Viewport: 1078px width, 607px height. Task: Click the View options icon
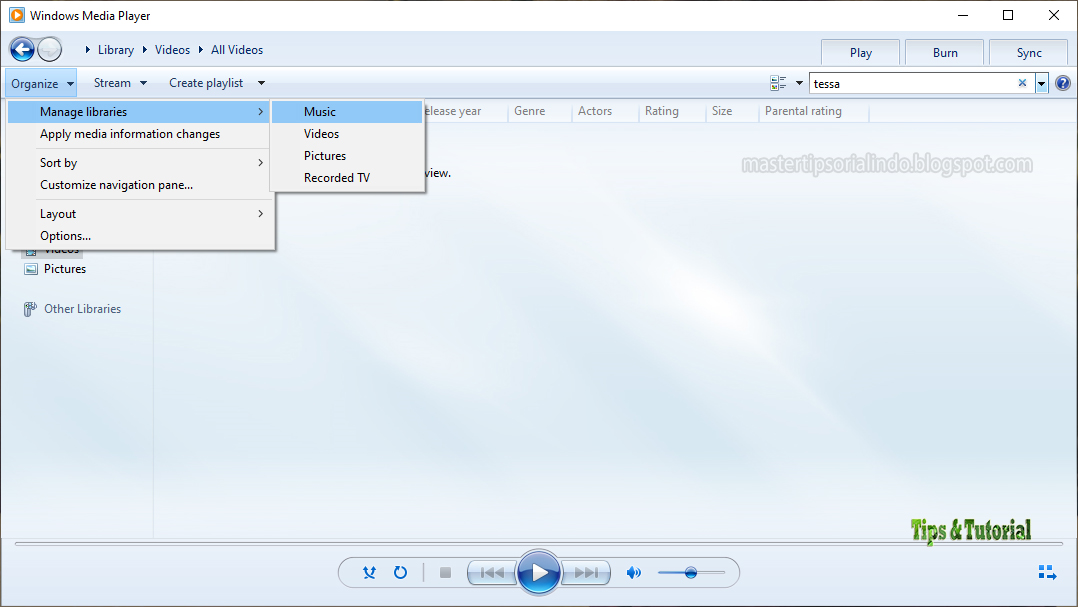point(778,83)
